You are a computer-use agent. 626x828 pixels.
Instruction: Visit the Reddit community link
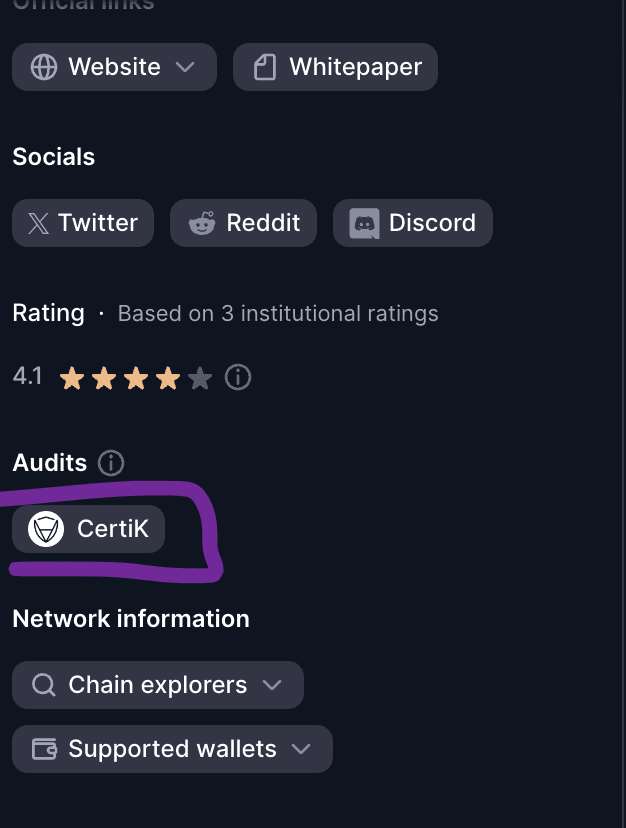[x=263, y=223]
